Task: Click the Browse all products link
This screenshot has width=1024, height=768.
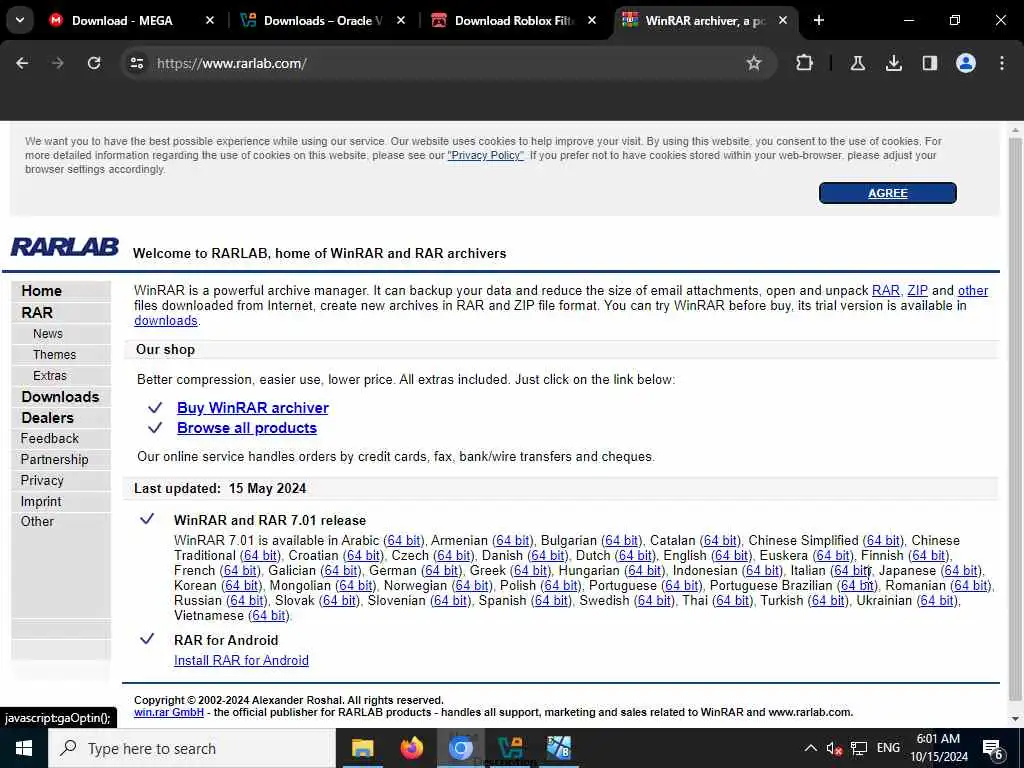Action: point(247,428)
